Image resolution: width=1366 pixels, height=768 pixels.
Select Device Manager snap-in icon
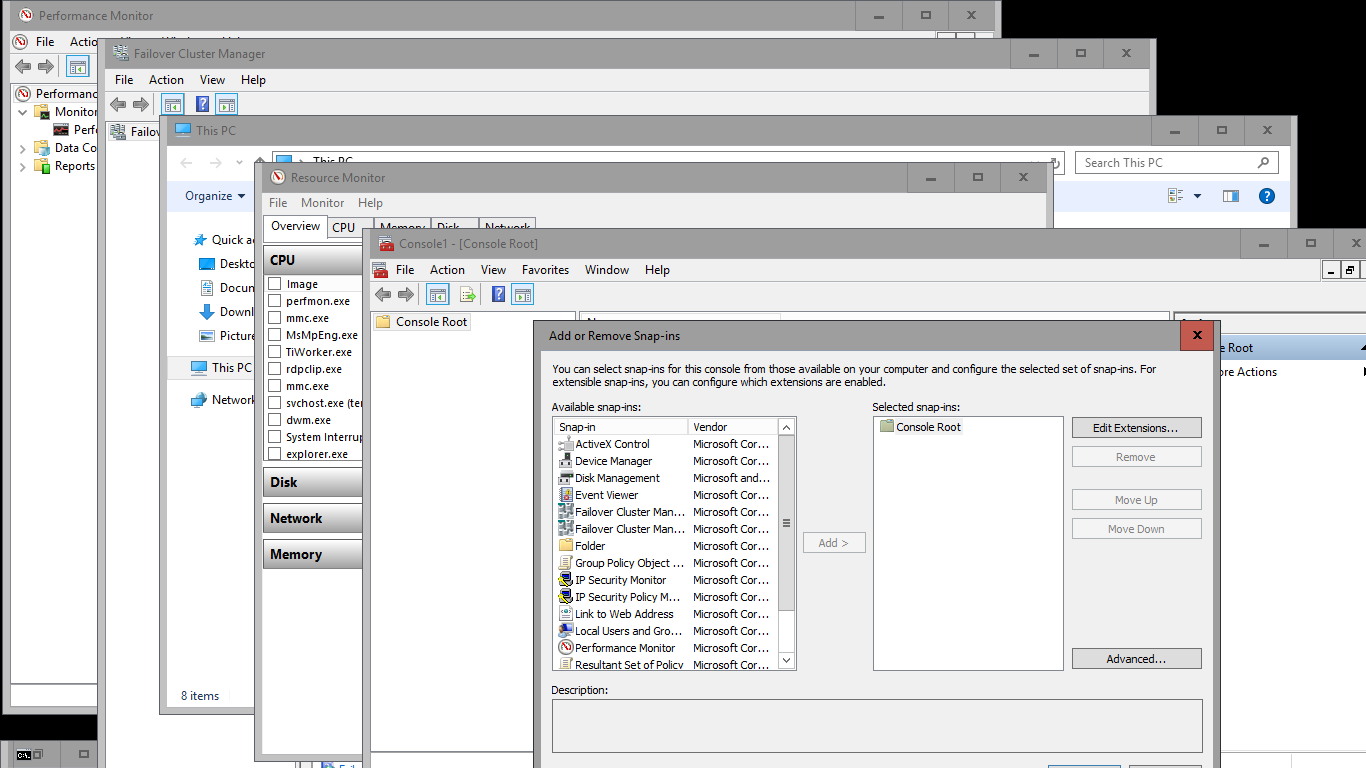566,461
